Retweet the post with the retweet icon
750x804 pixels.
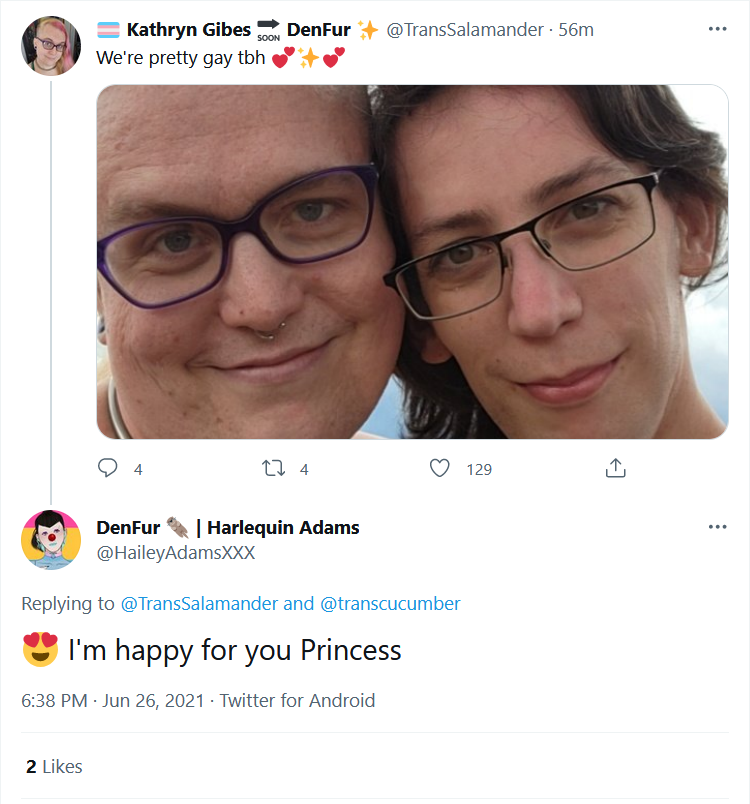click(x=273, y=468)
